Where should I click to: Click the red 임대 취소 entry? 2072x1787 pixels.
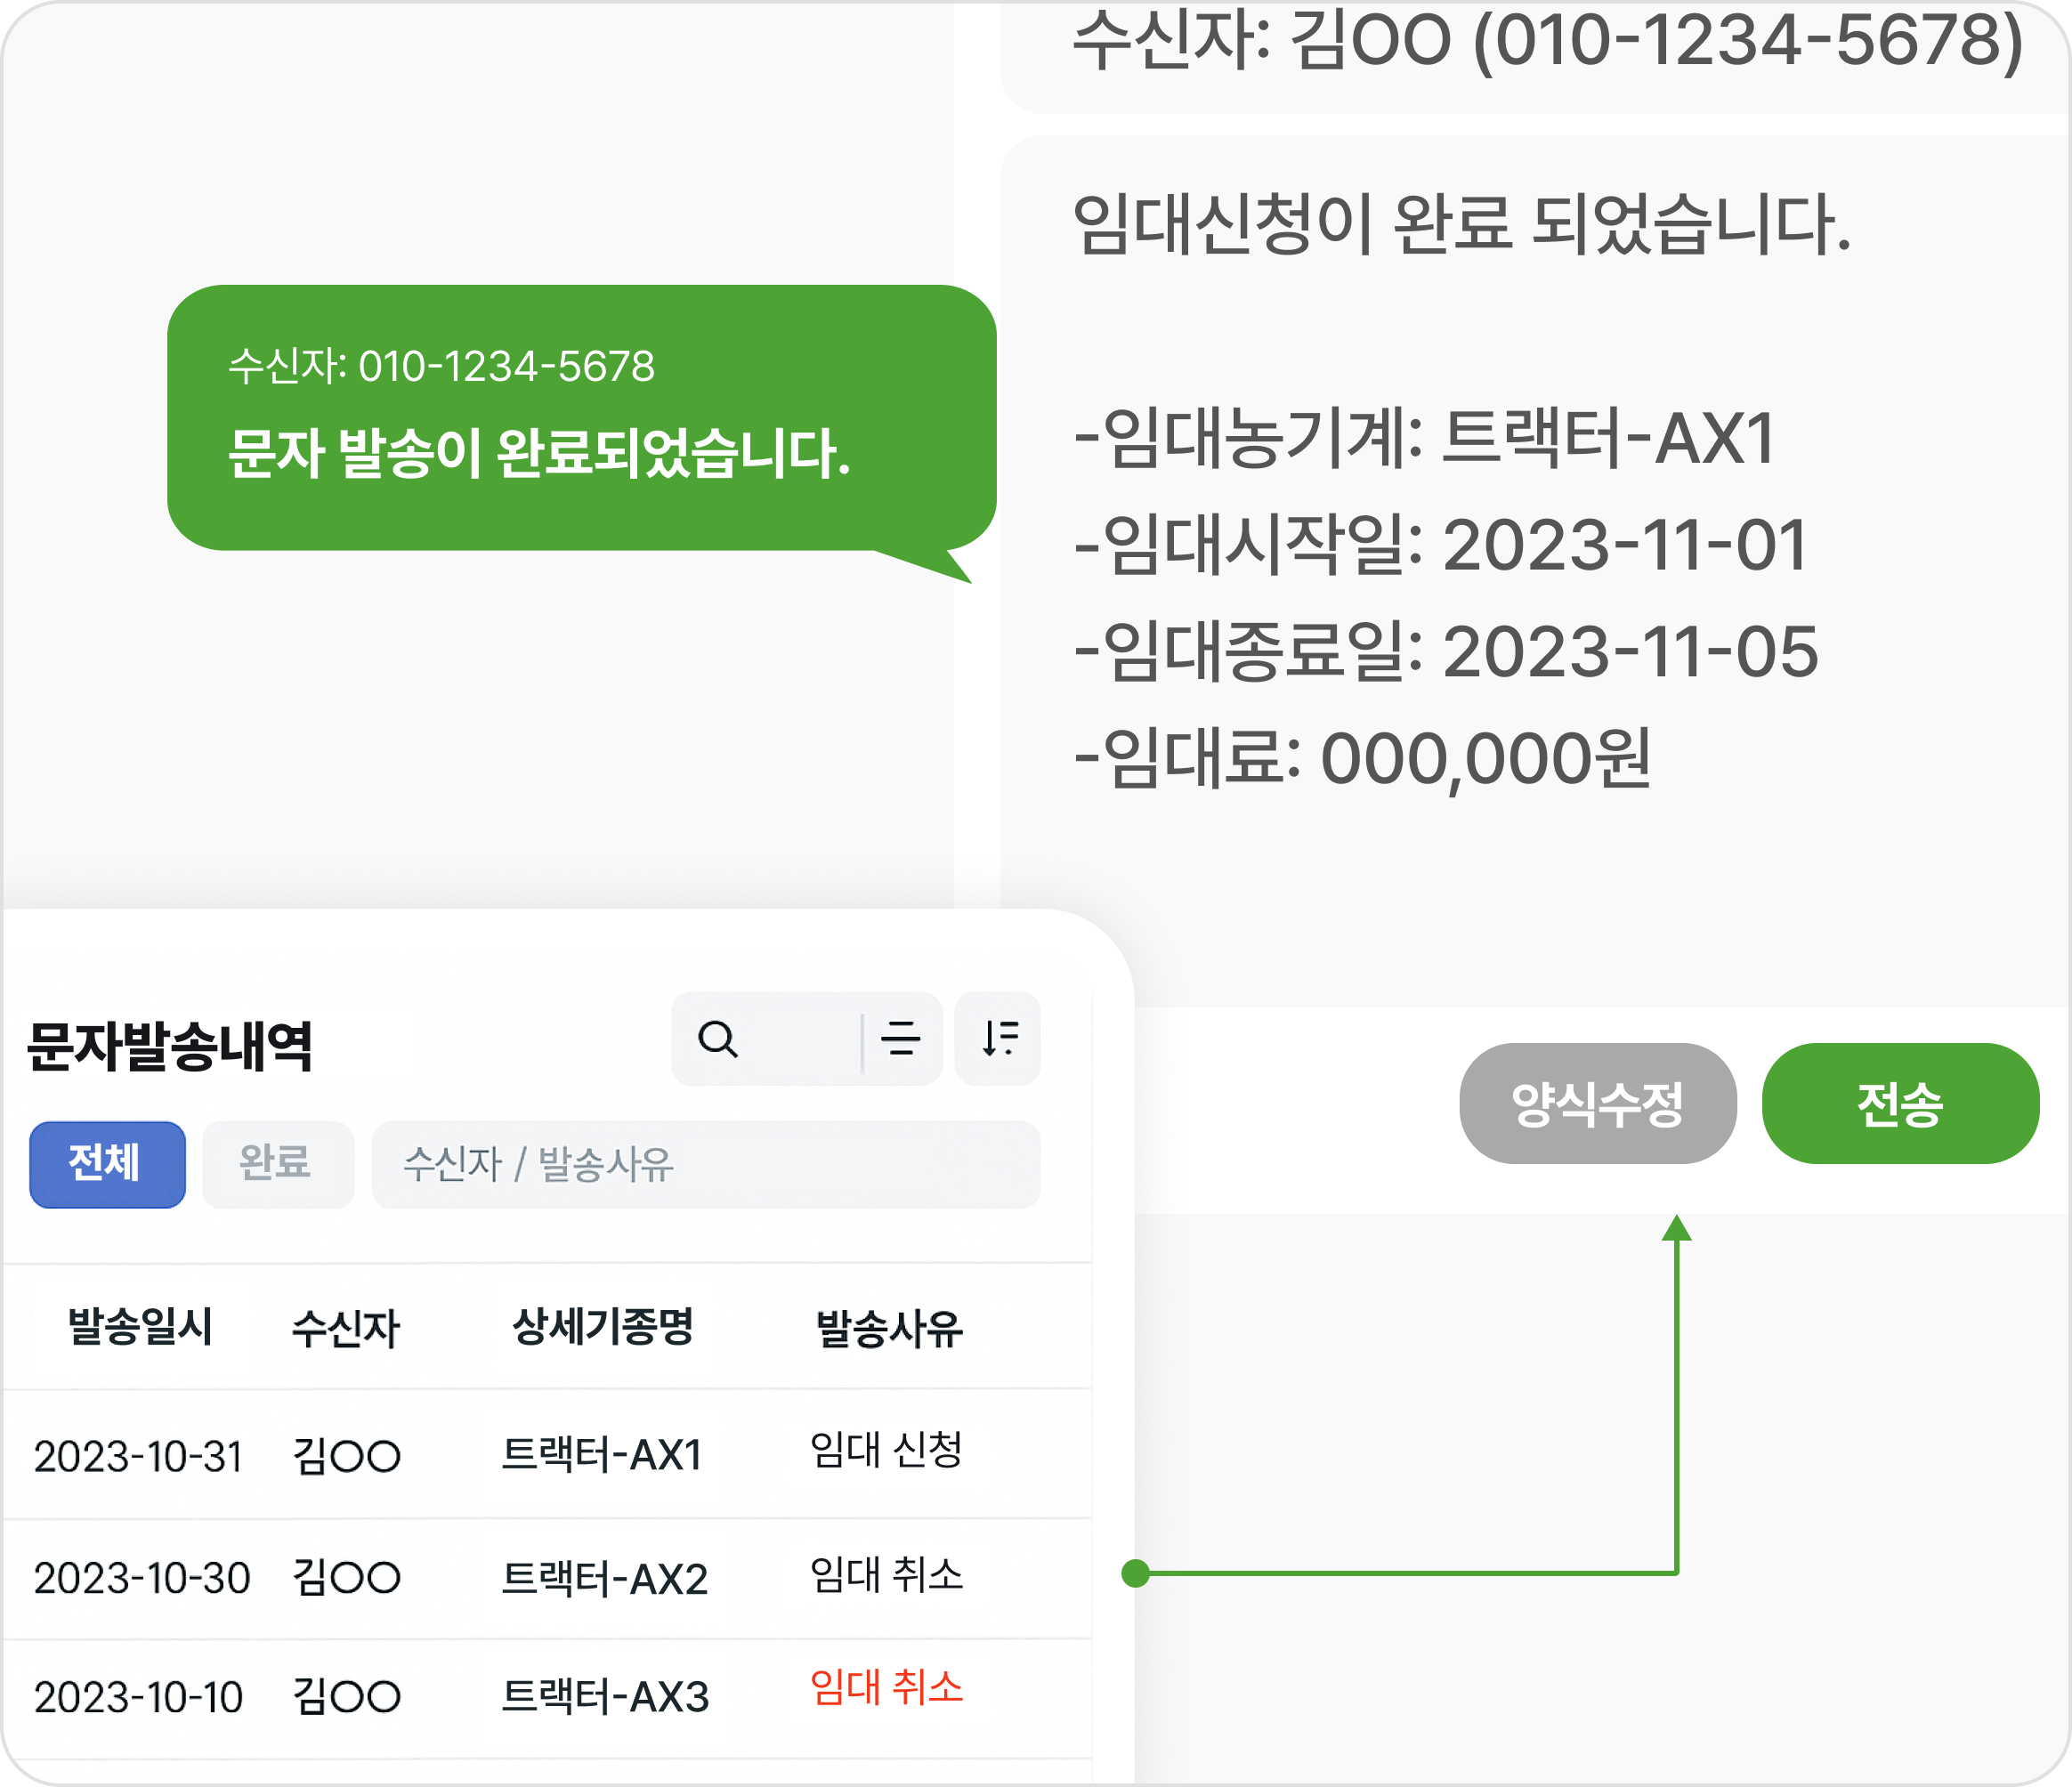pyautogui.click(x=886, y=1687)
